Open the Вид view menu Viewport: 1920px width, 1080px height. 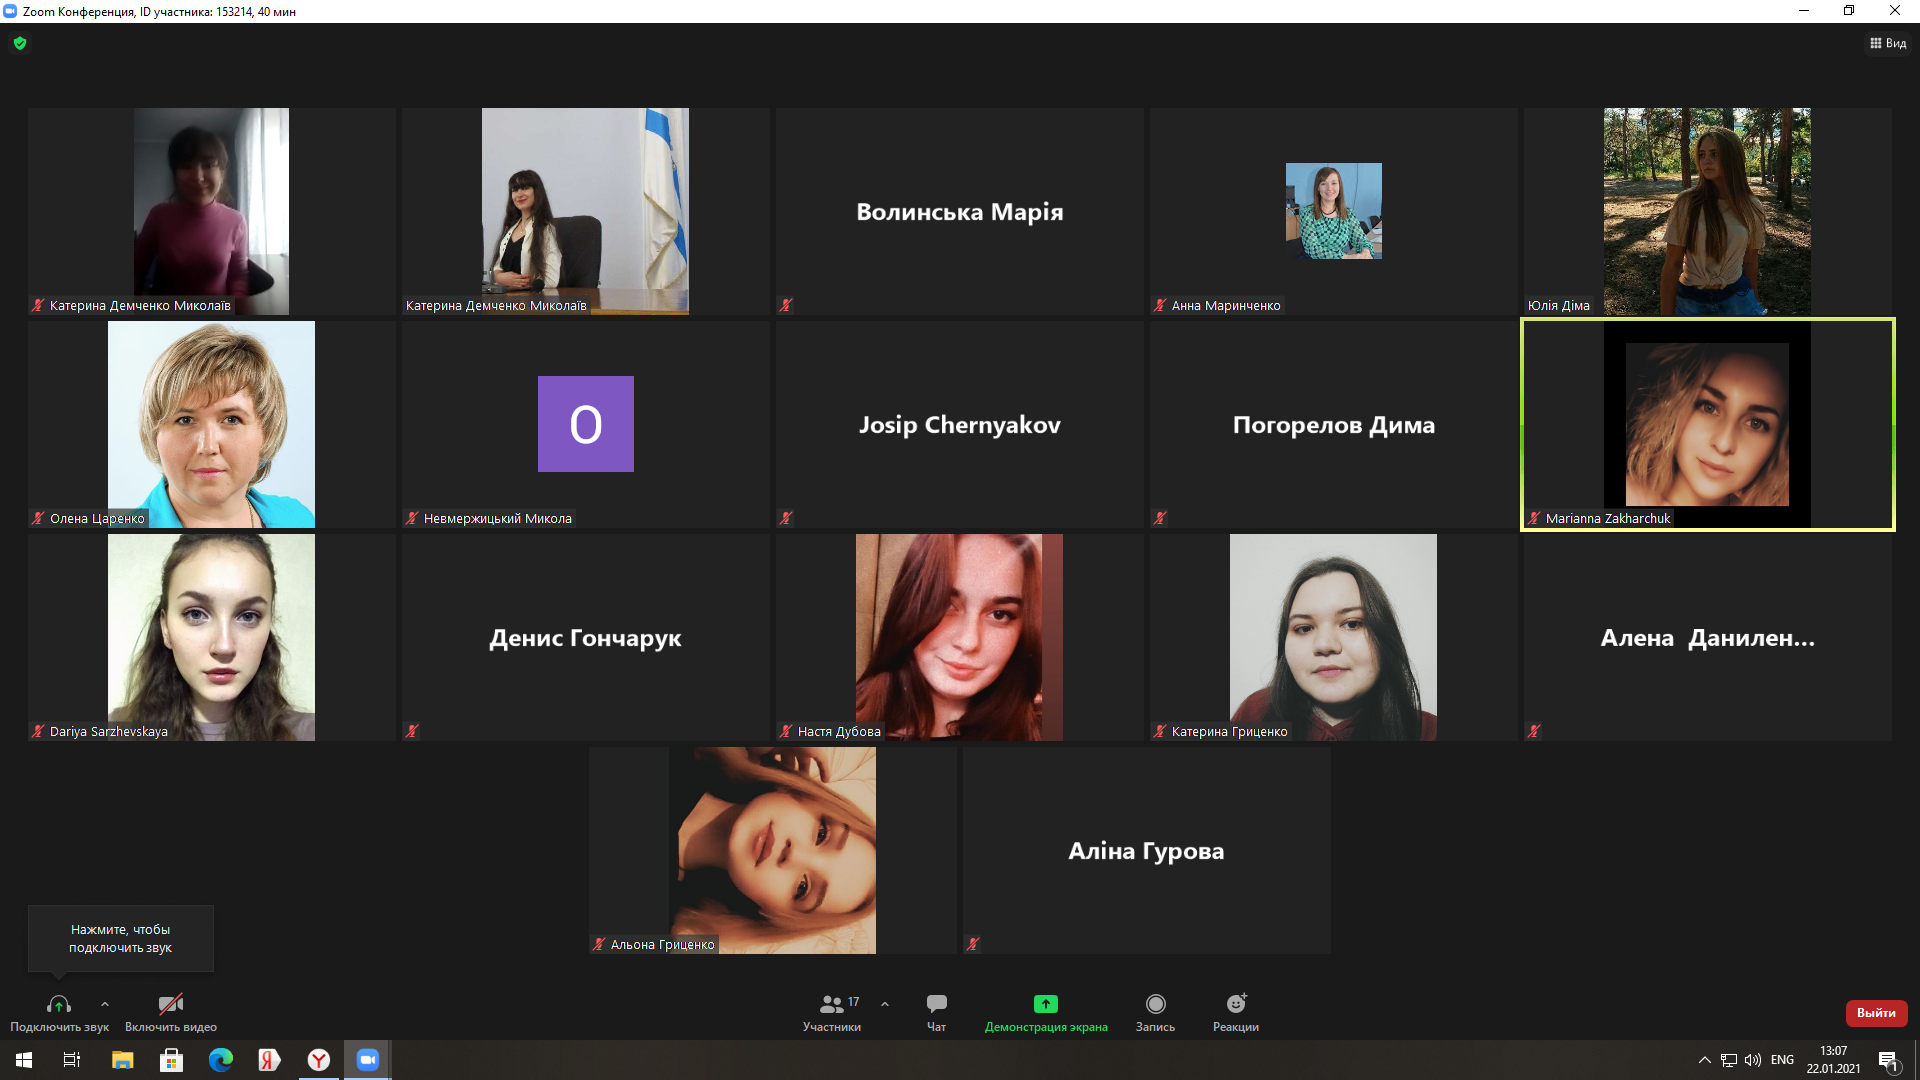tap(1888, 43)
